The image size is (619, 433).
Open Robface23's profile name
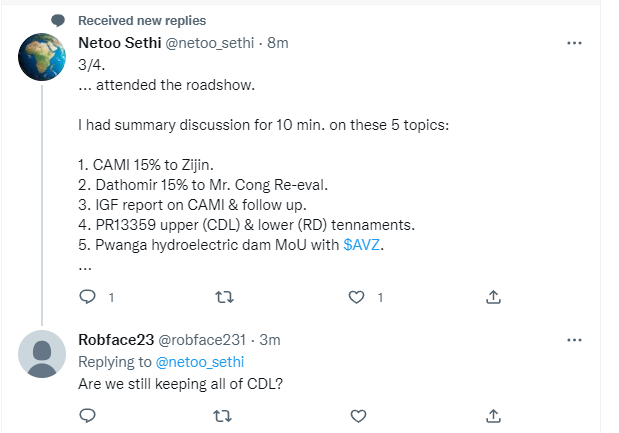point(116,340)
